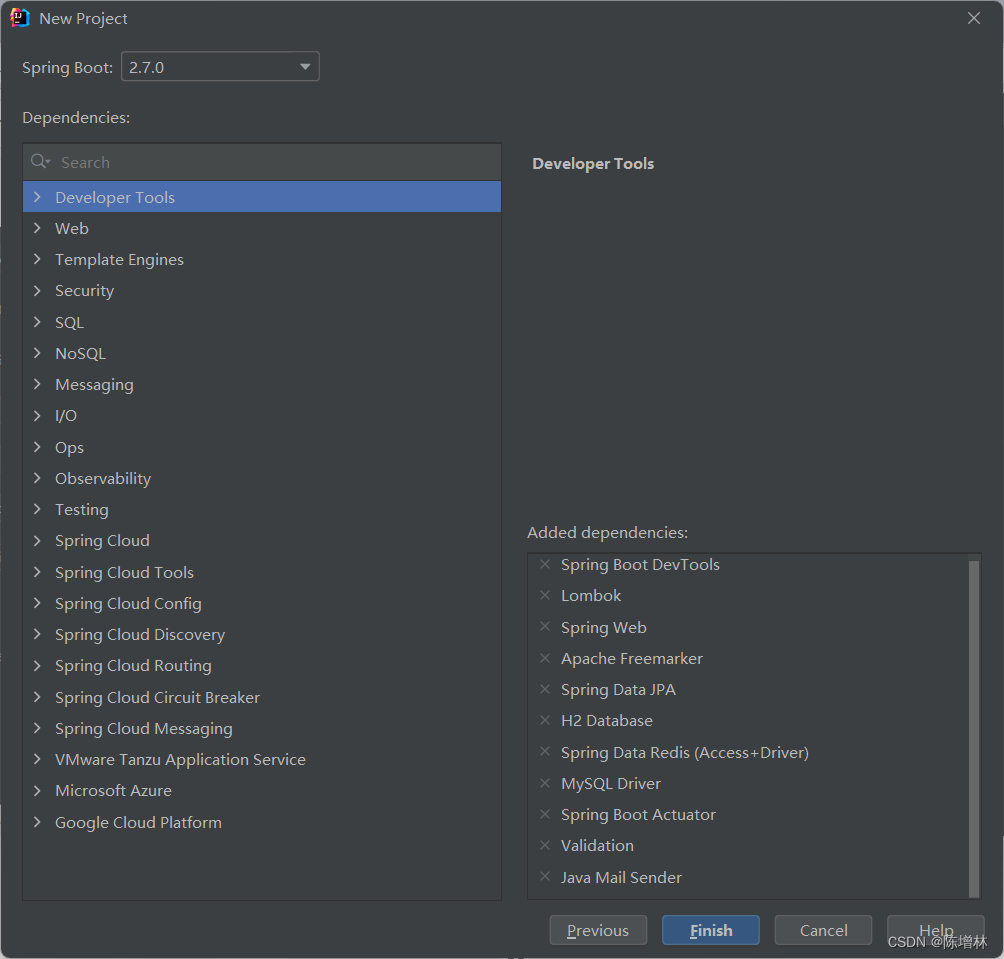The image size is (1004, 959).
Task: Select the NoSQL category label
Action: pos(81,353)
